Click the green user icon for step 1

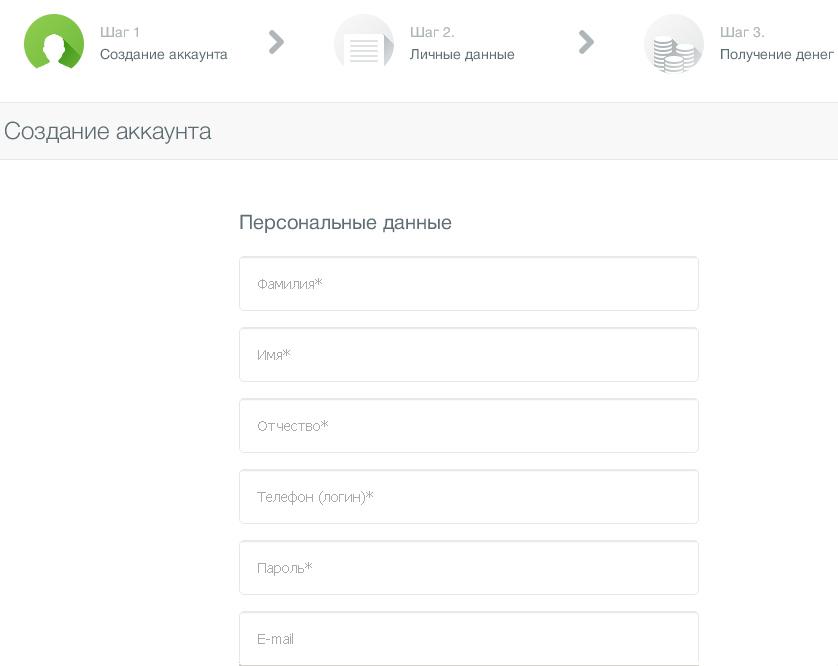click(54, 43)
